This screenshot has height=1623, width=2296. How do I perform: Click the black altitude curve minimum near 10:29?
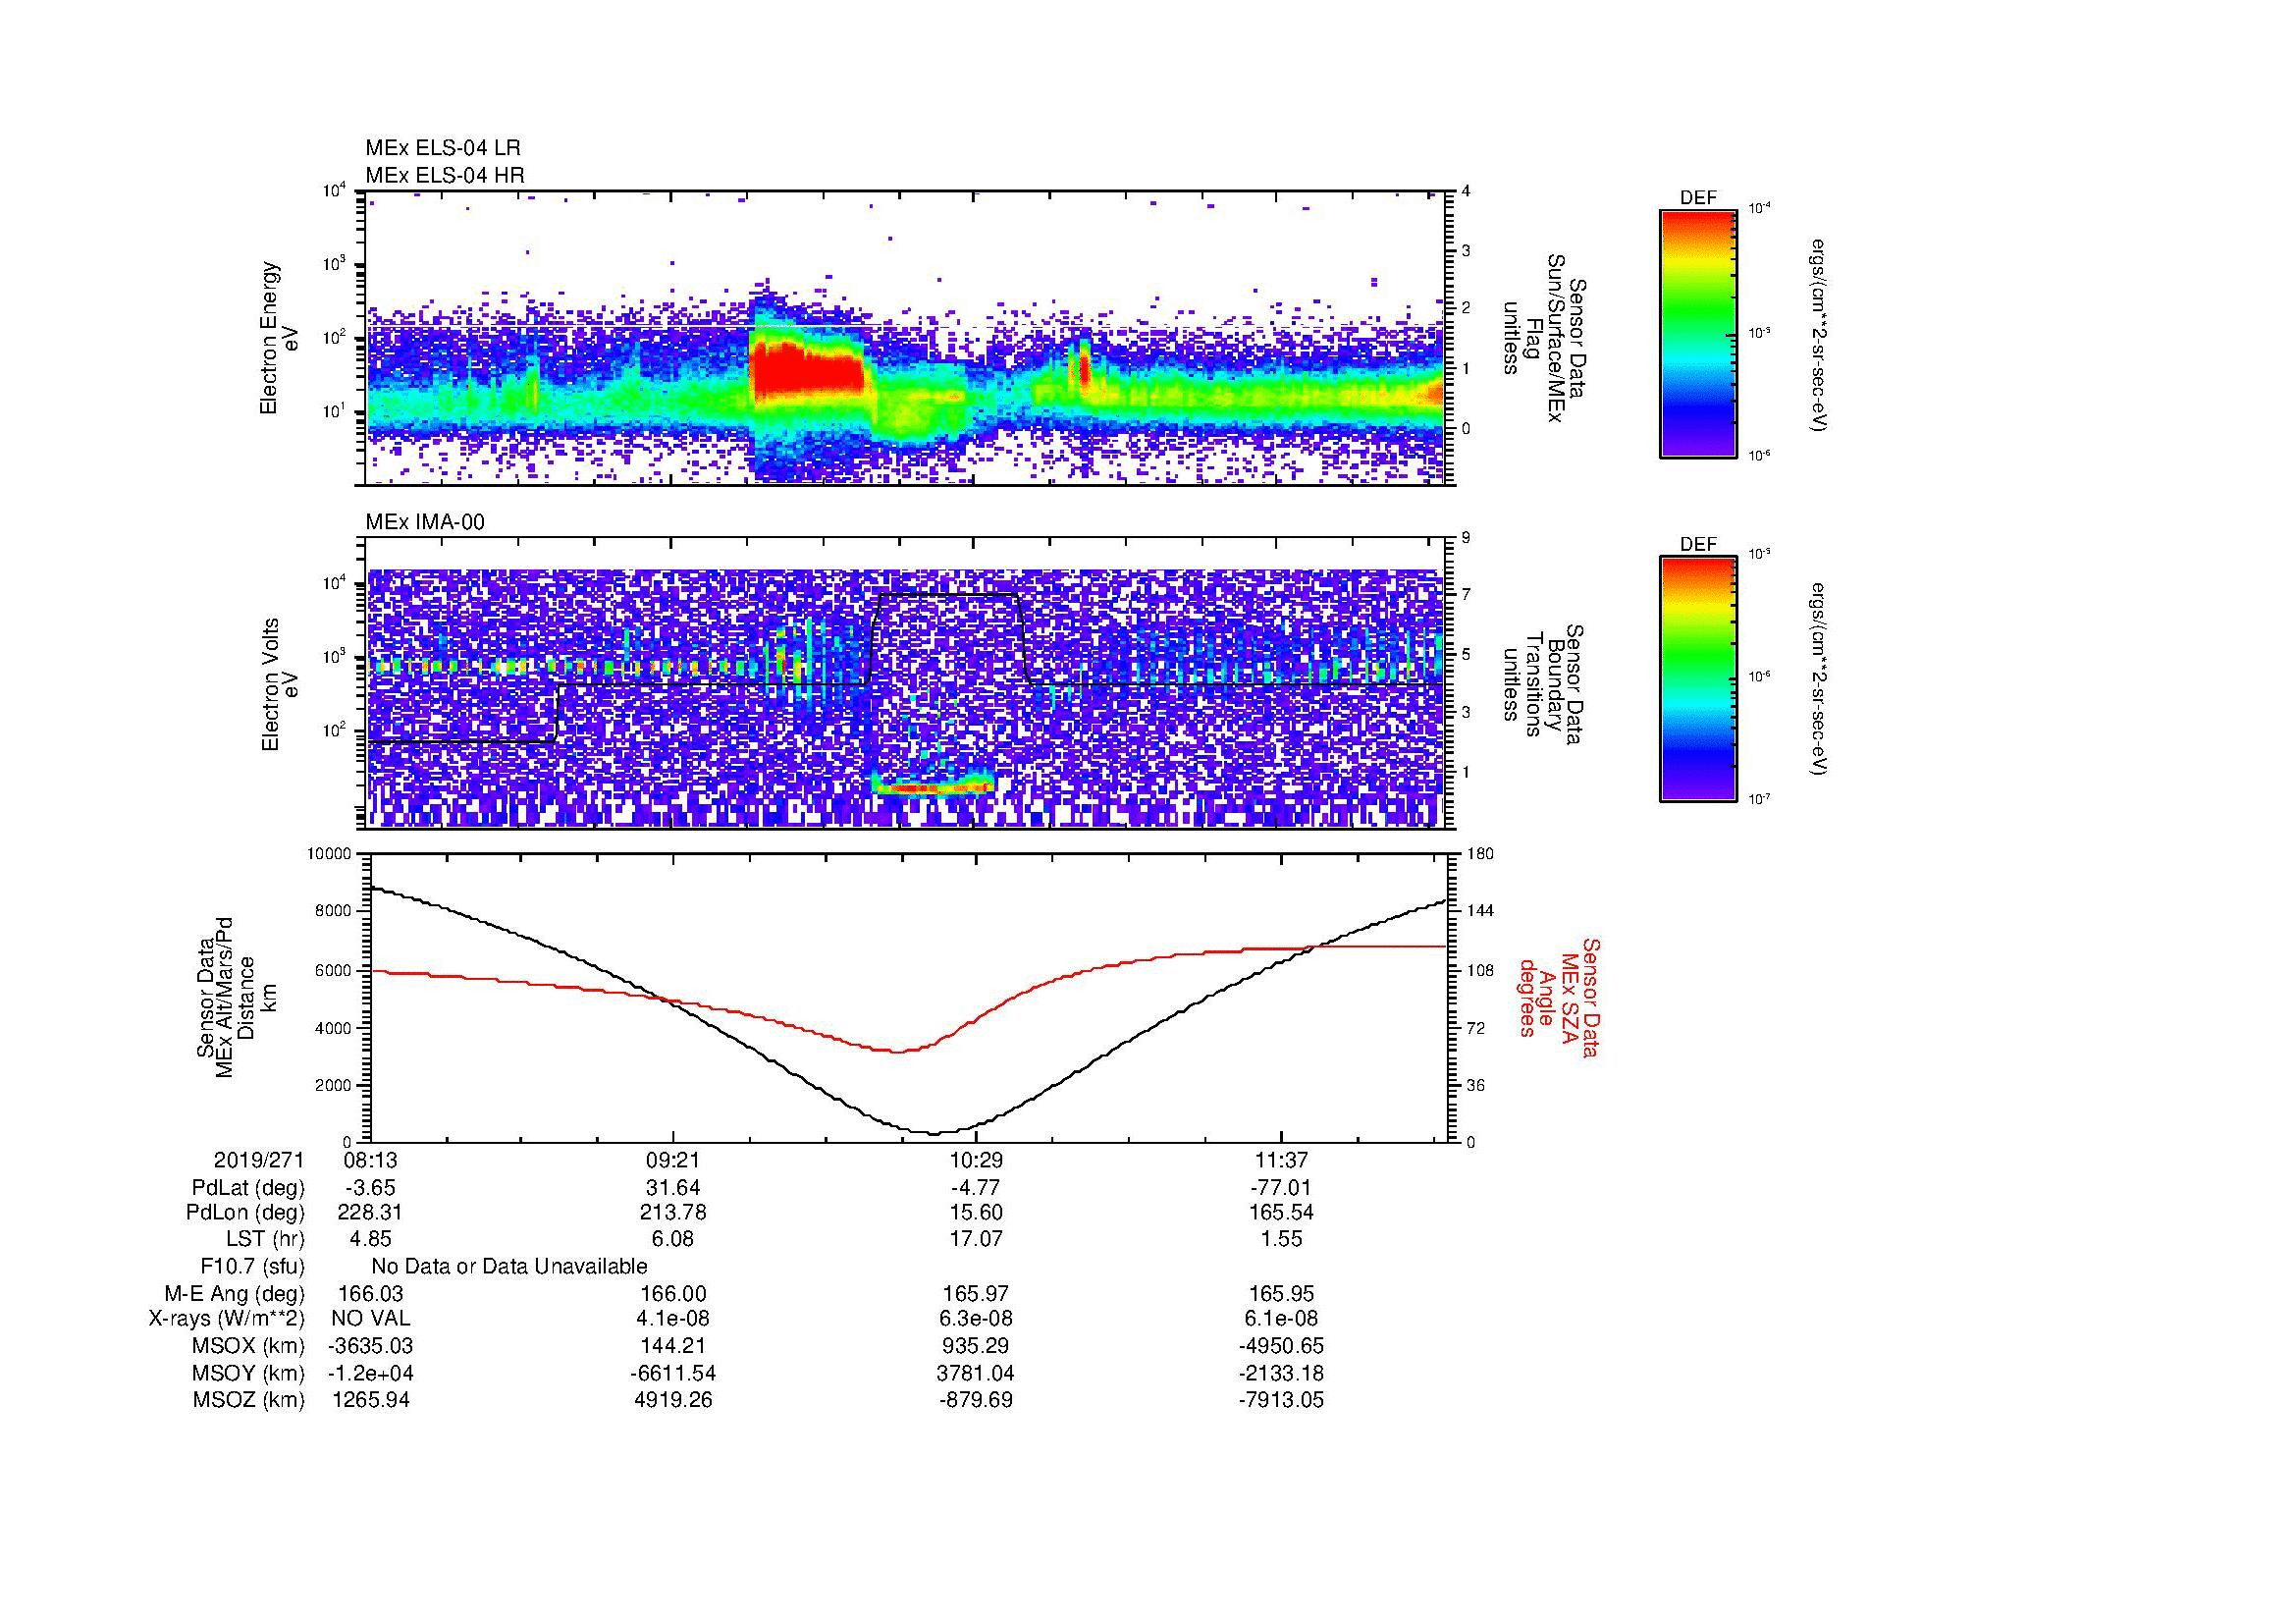point(935,1133)
